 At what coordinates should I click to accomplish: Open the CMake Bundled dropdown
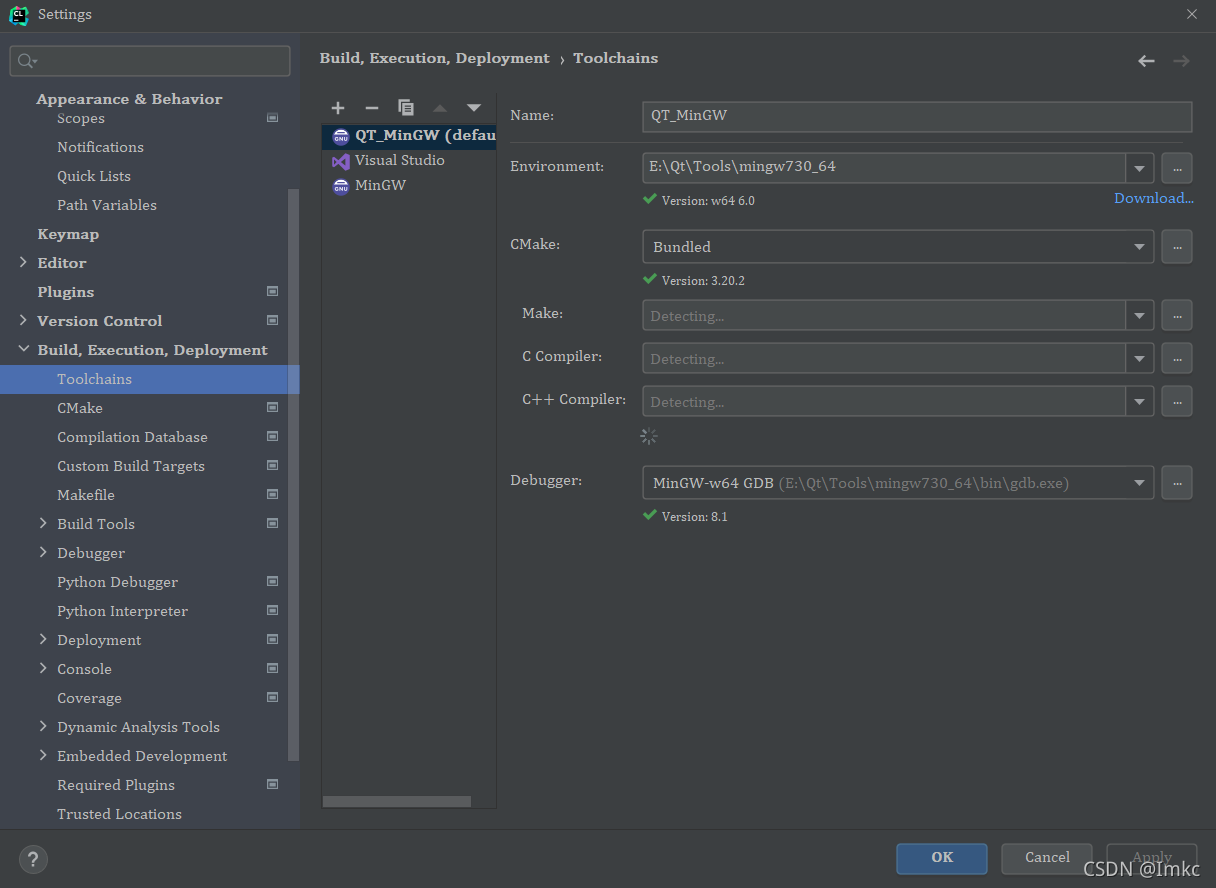click(x=1140, y=246)
